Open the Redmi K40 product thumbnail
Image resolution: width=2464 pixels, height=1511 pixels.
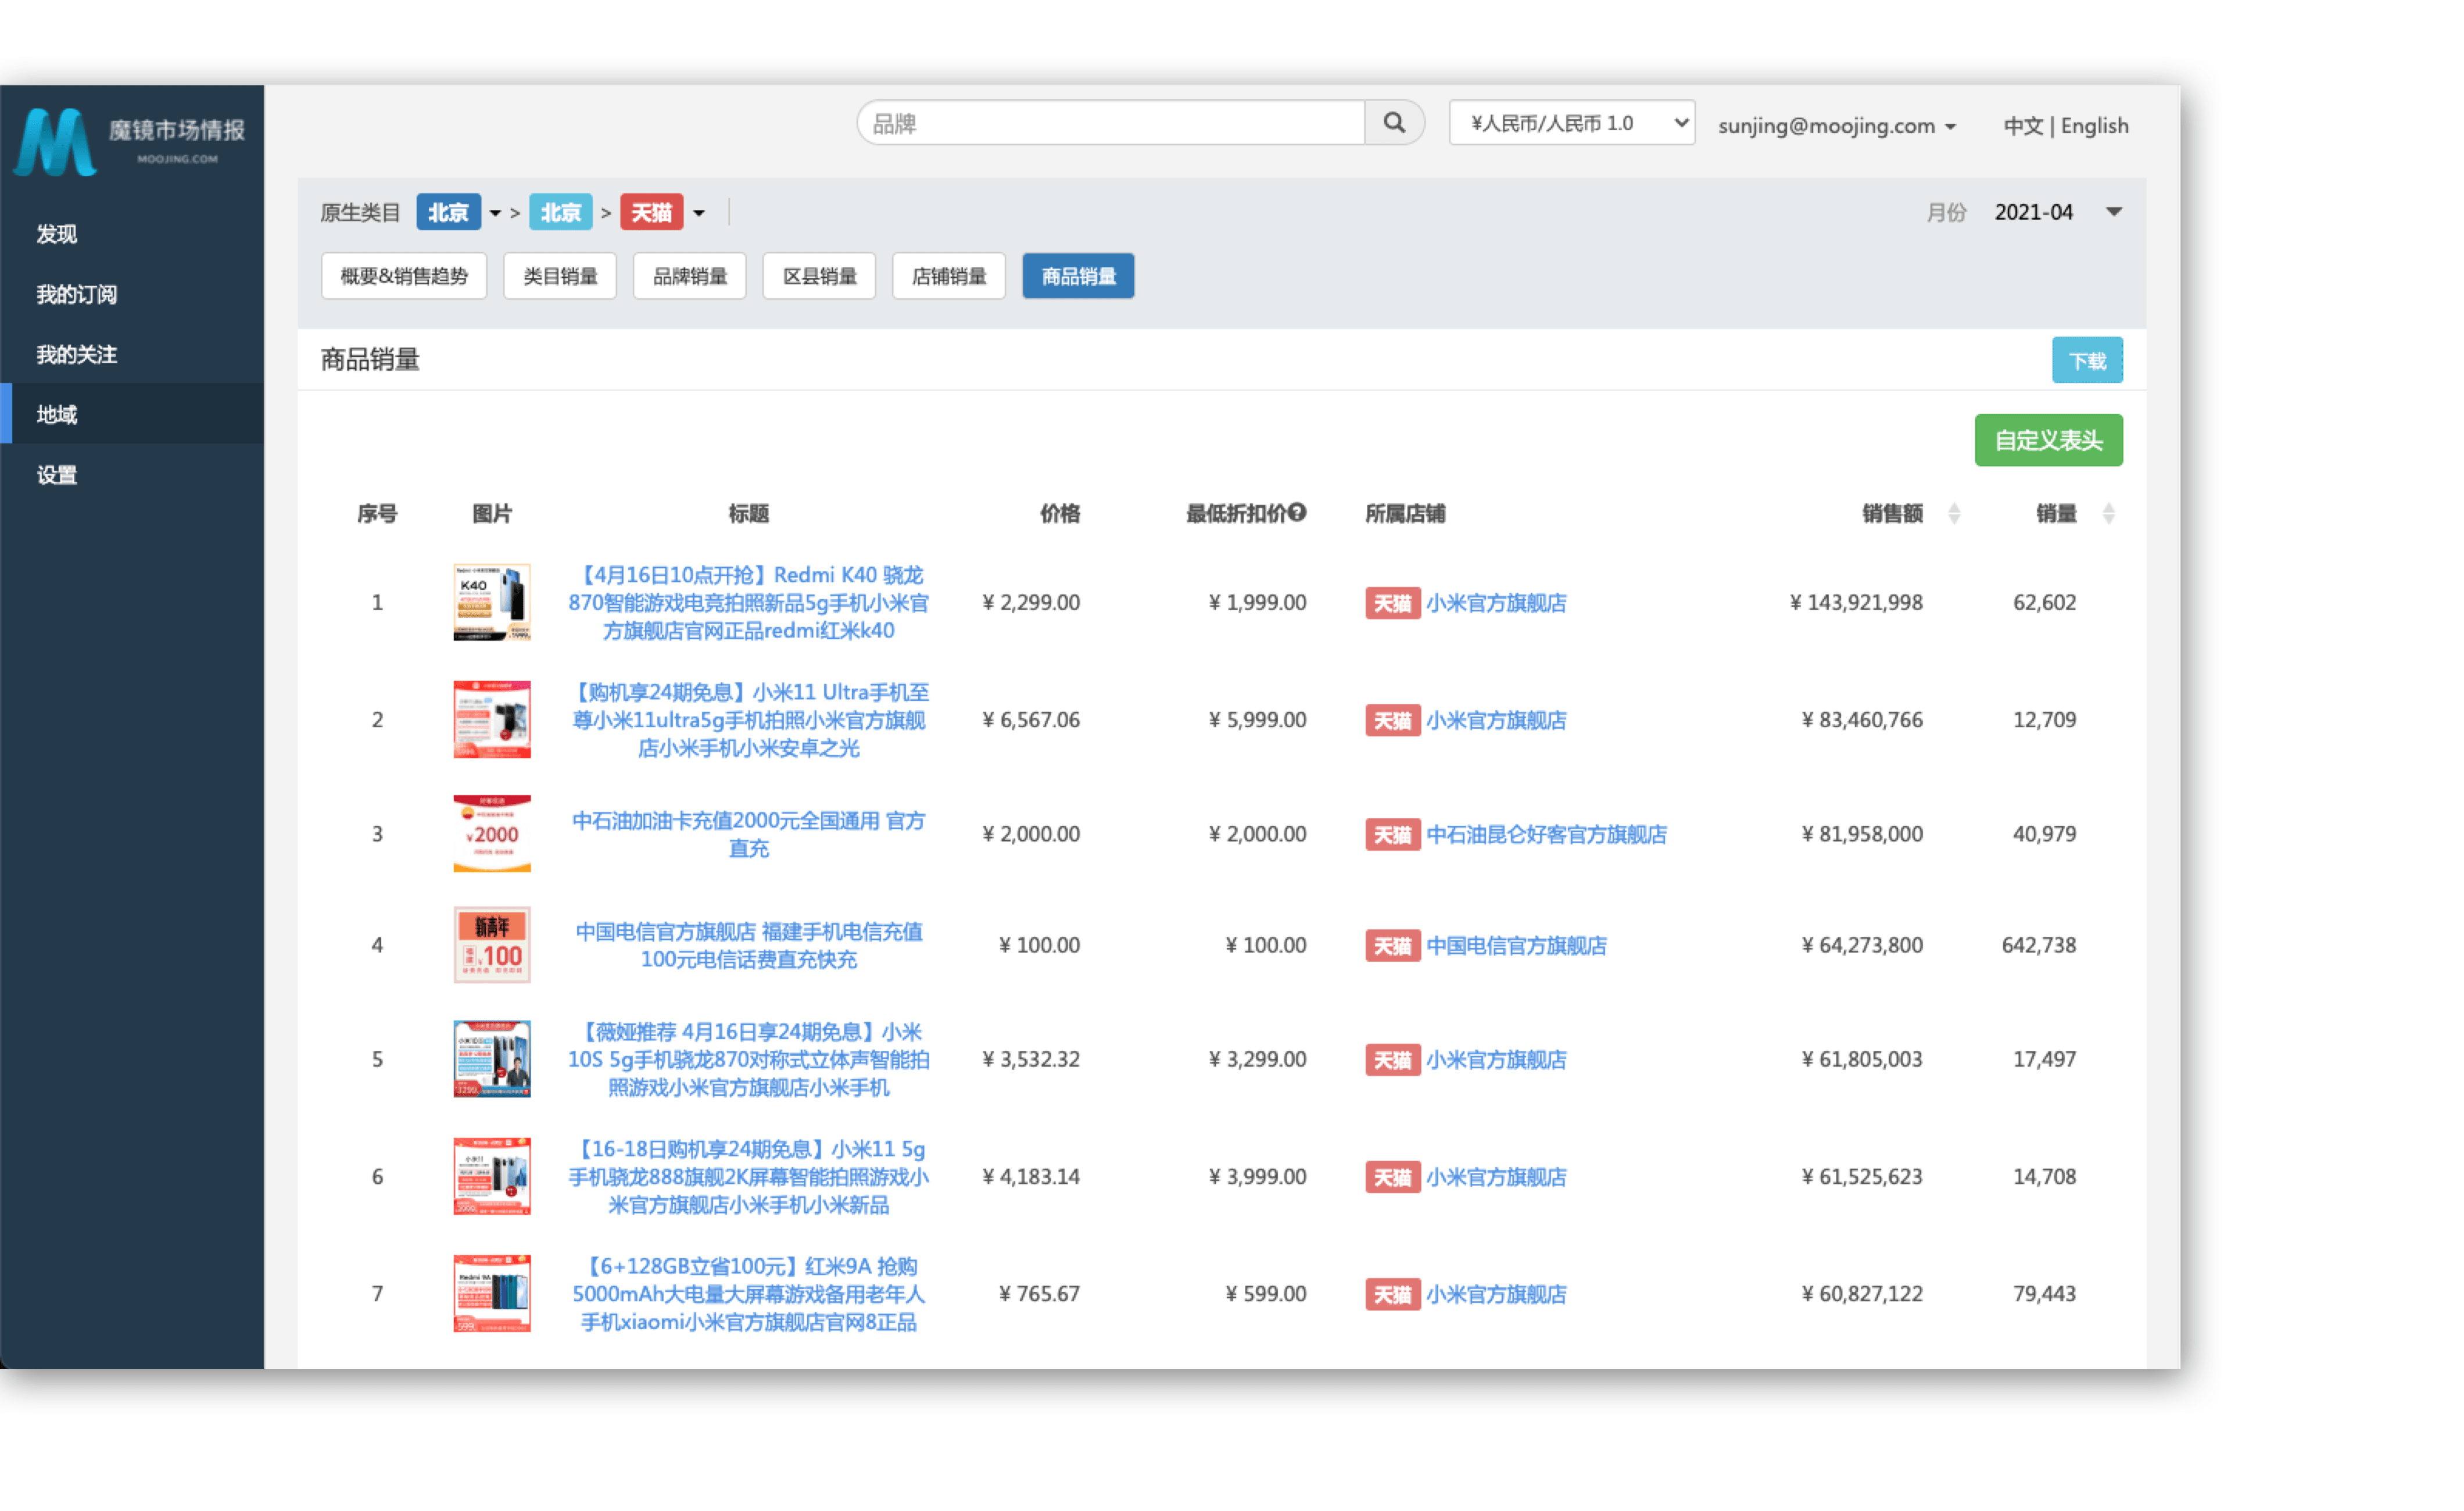point(491,602)
